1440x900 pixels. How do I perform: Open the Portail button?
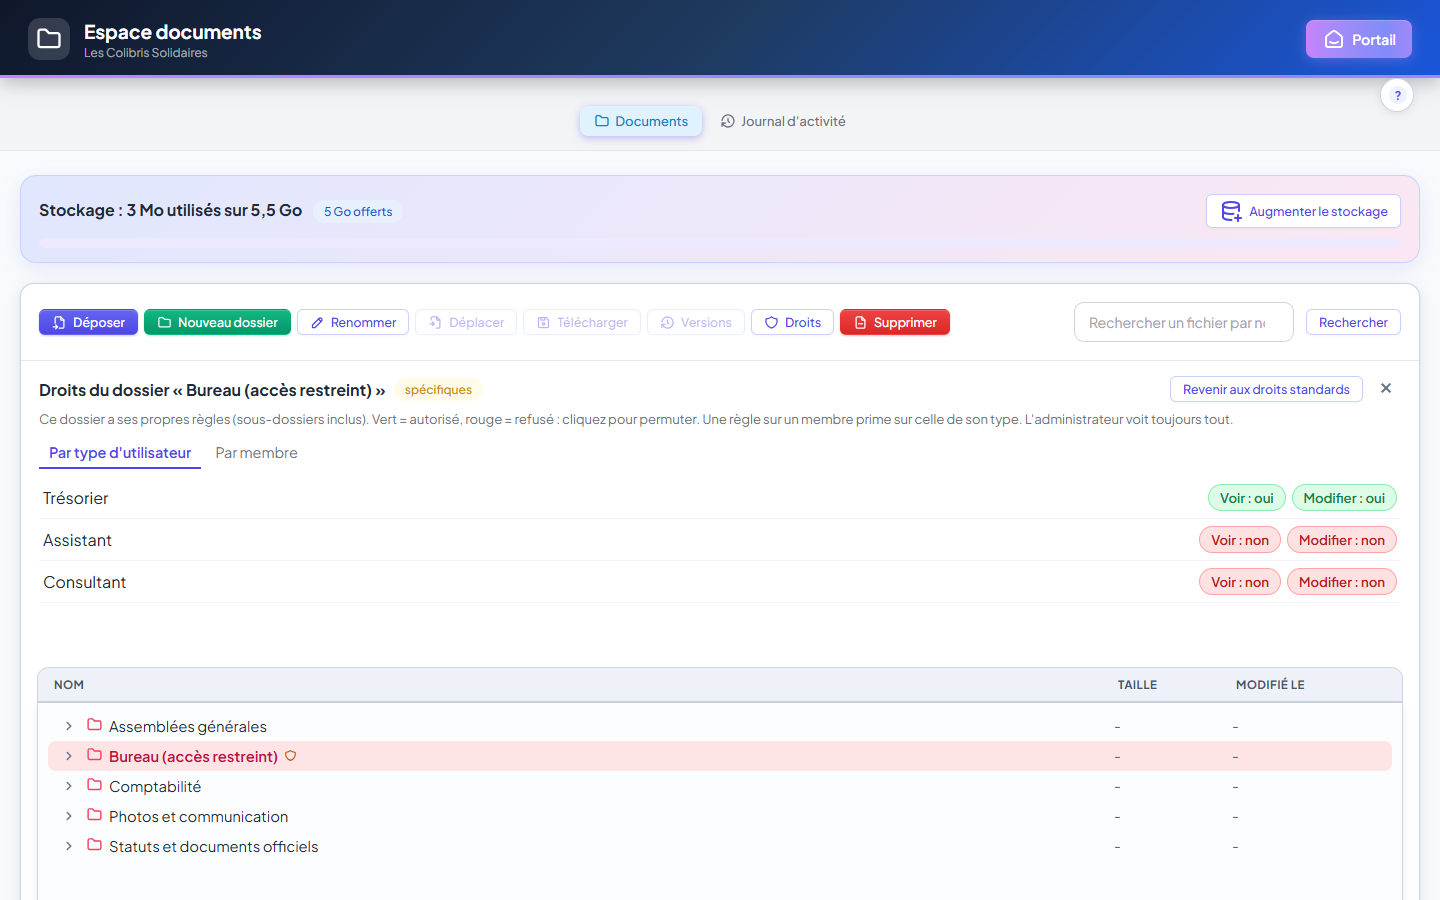[1359, 39]
